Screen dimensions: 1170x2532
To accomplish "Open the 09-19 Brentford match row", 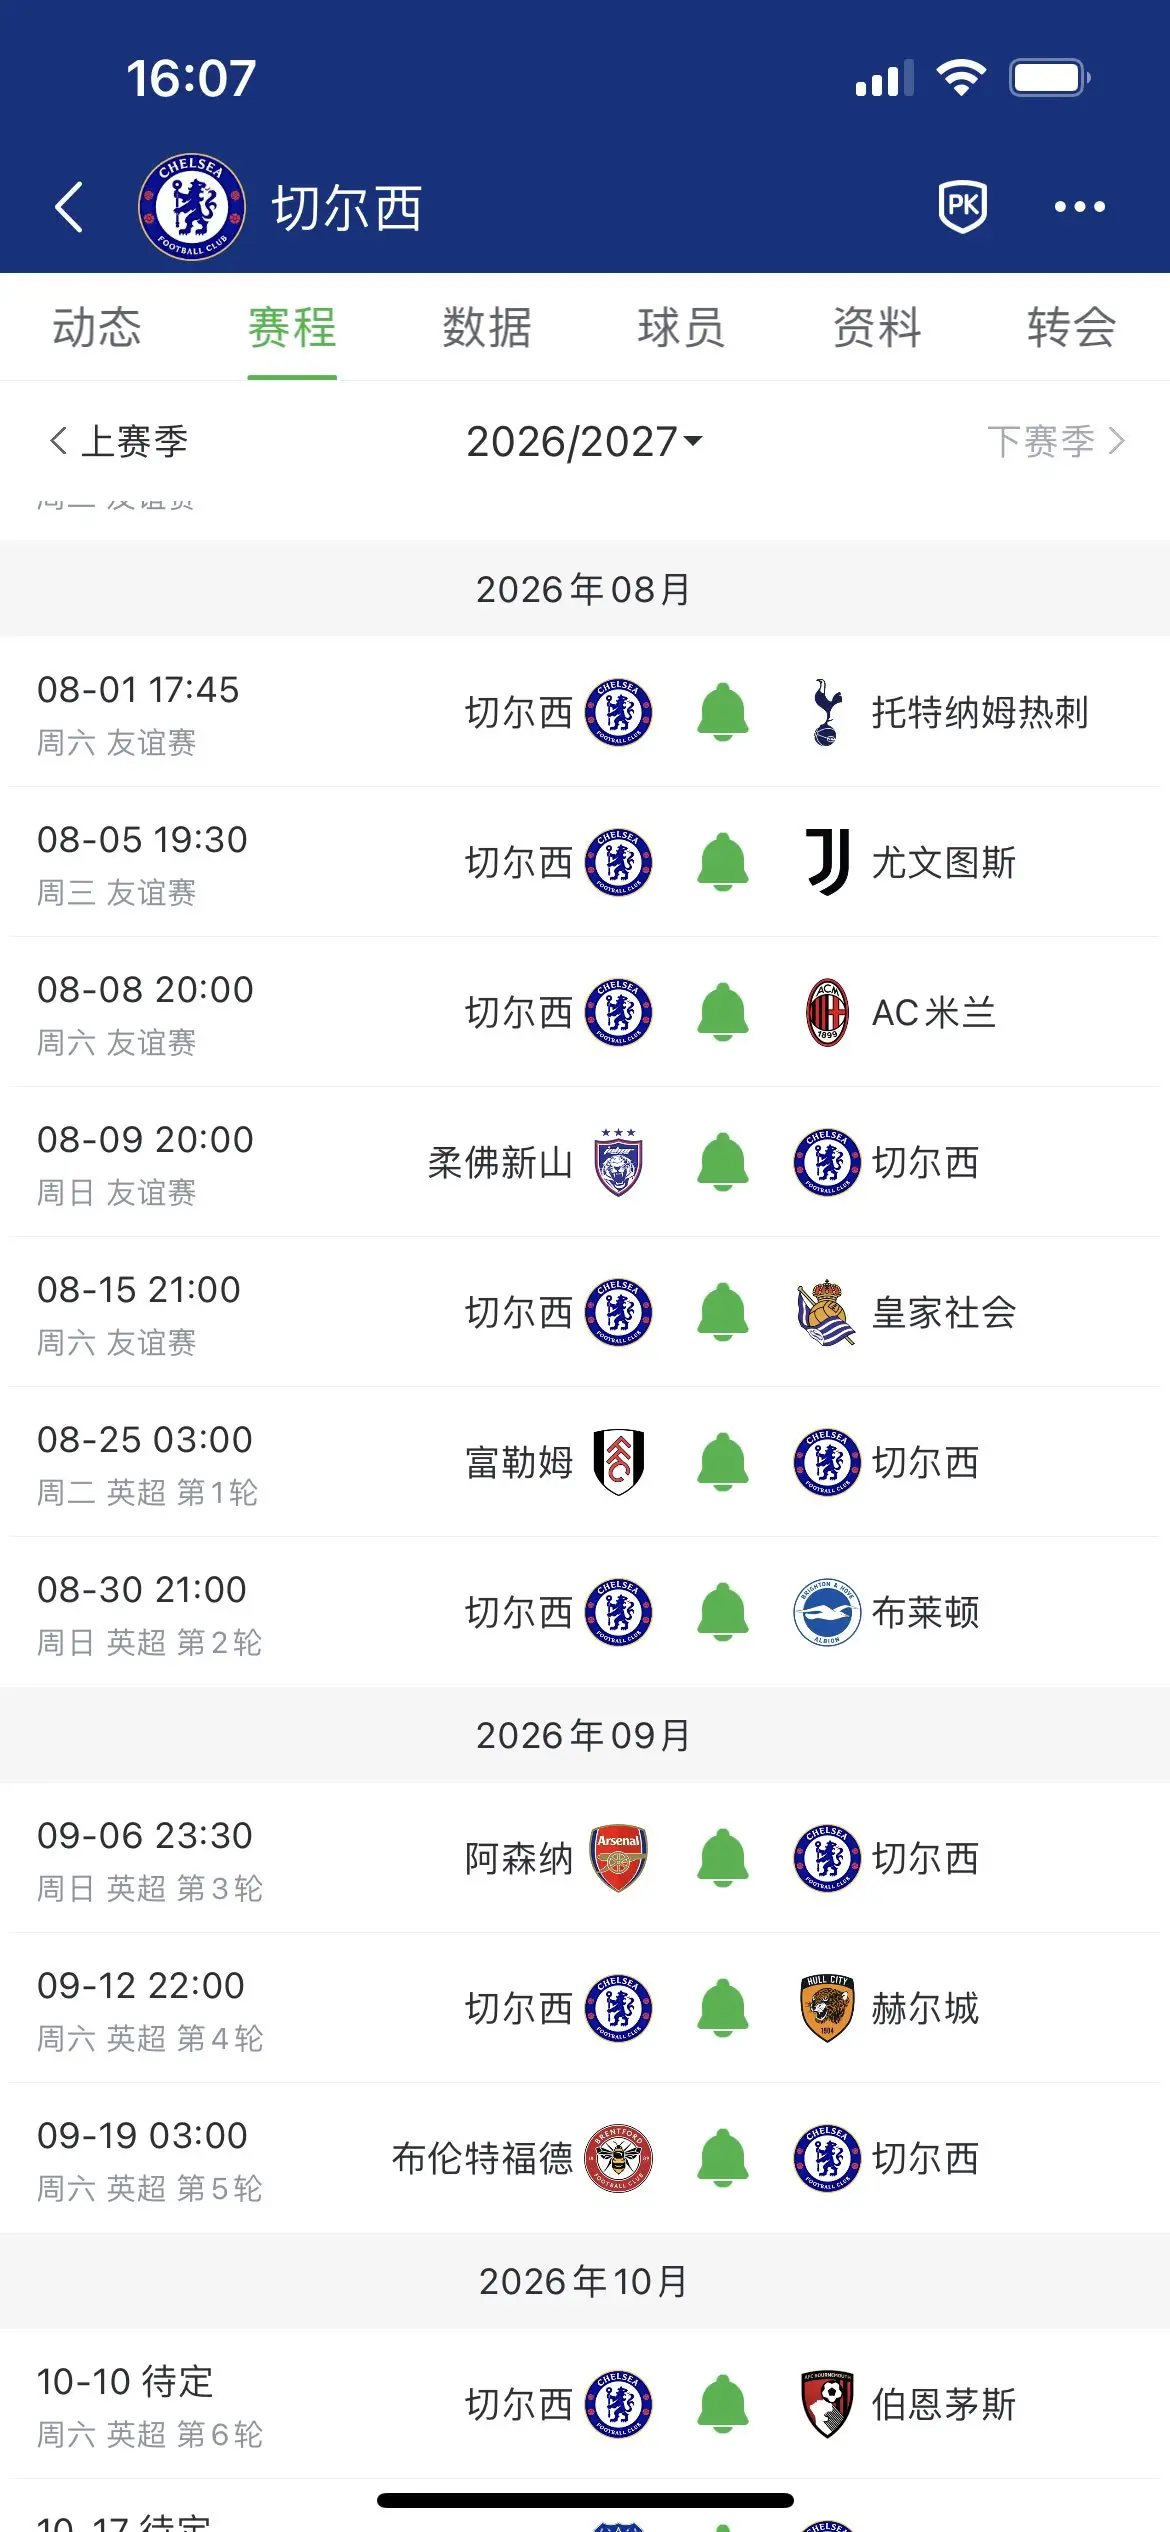I will coord(585,2158).
